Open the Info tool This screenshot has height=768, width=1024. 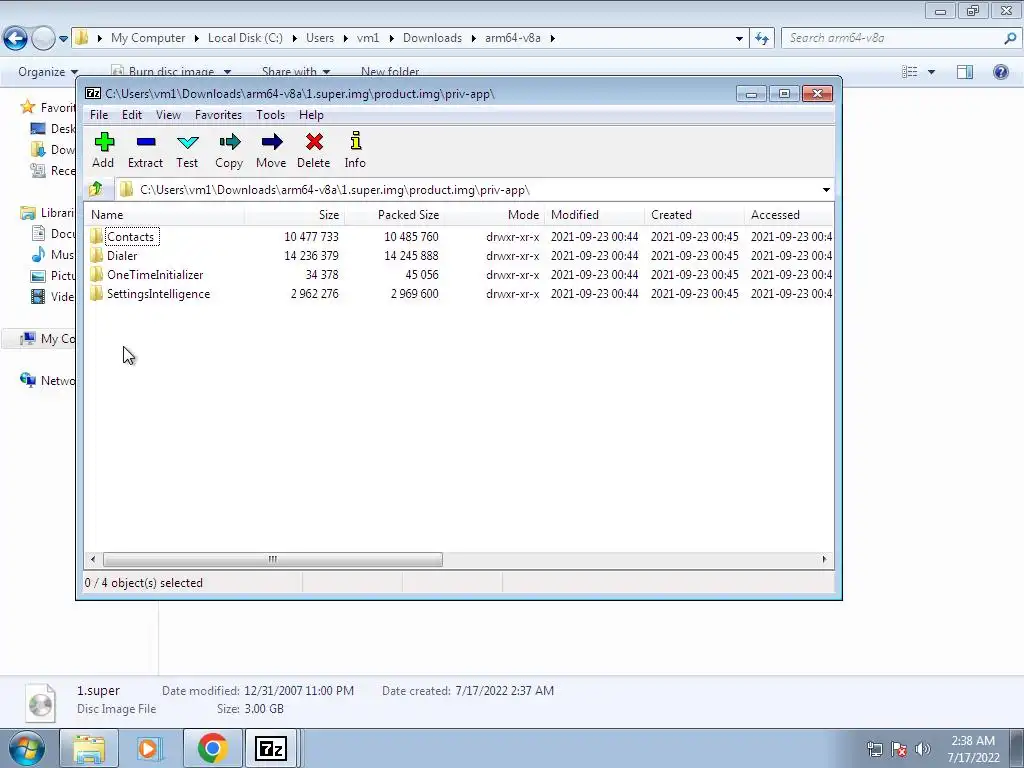click(355, 141)
